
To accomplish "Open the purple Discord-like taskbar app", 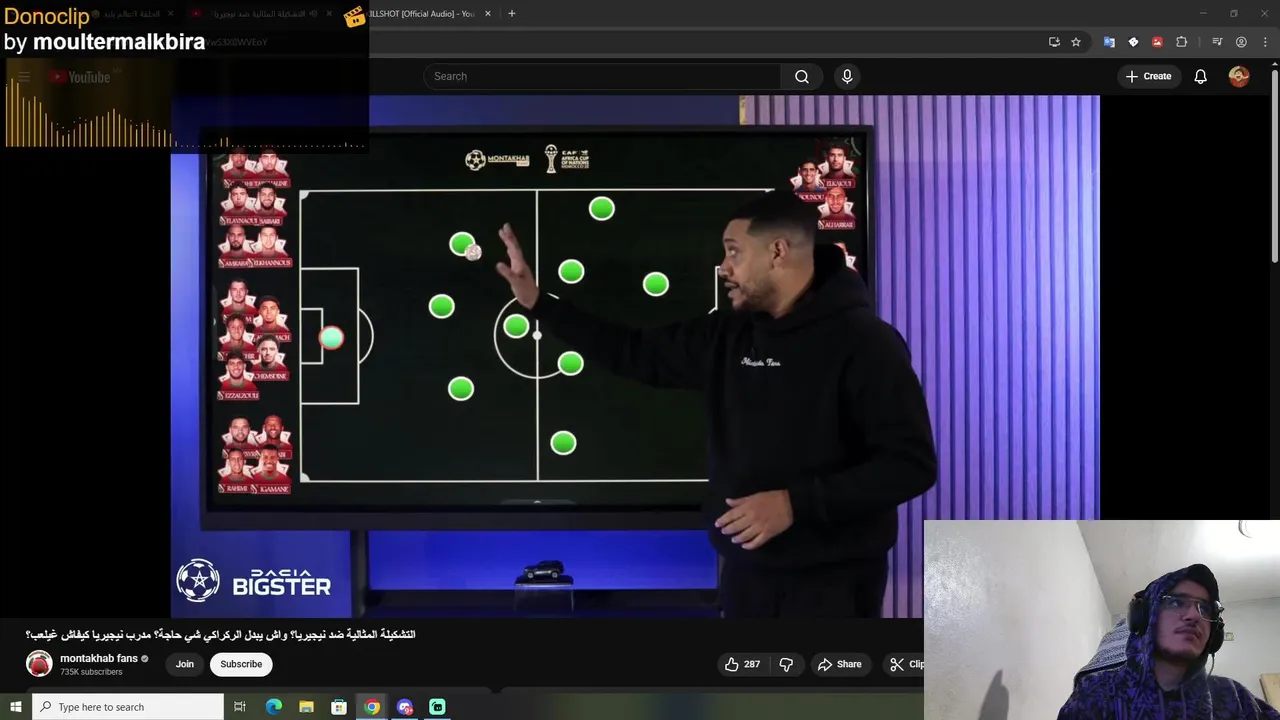I will pyautogui.click(x=404, y=707).
